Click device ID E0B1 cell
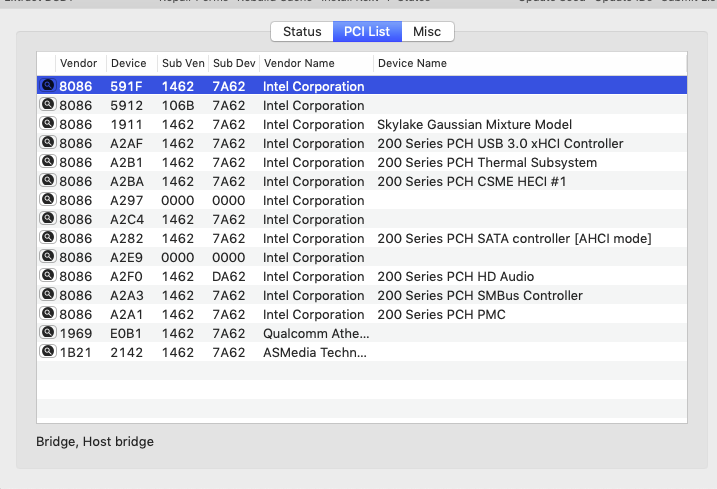 [x=126, y=333]
